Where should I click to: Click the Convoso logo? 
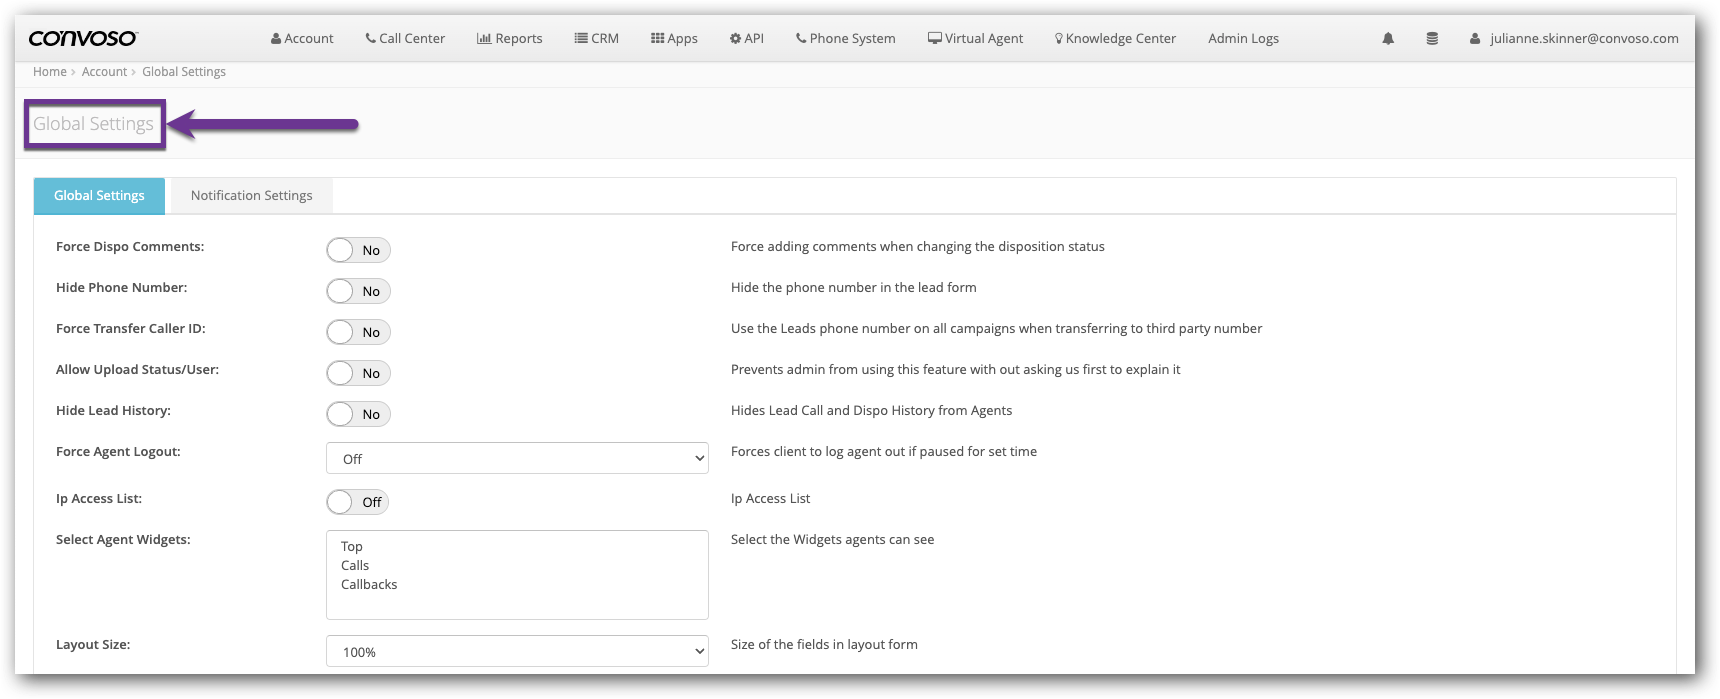tap(82, 38)
